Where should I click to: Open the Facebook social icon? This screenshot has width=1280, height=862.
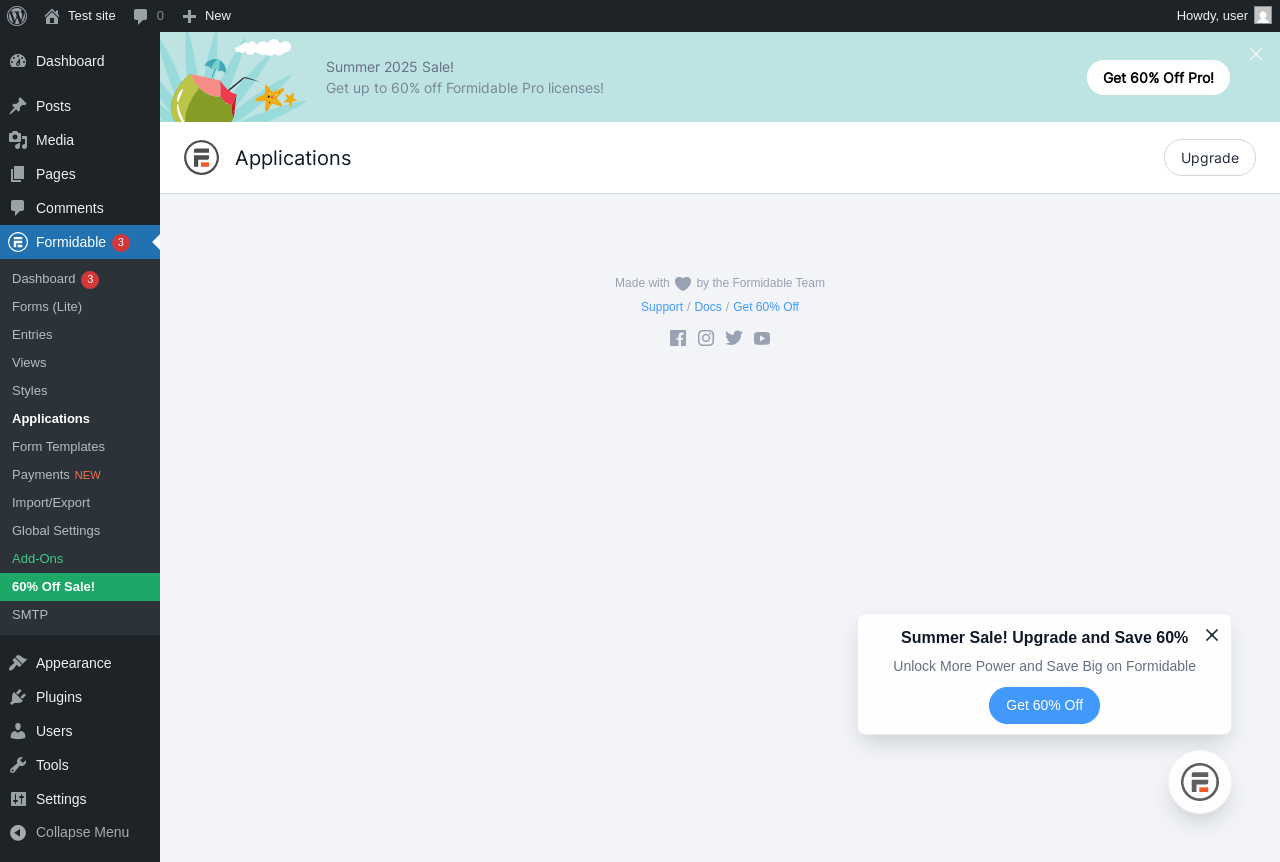[x=678, y=338]
